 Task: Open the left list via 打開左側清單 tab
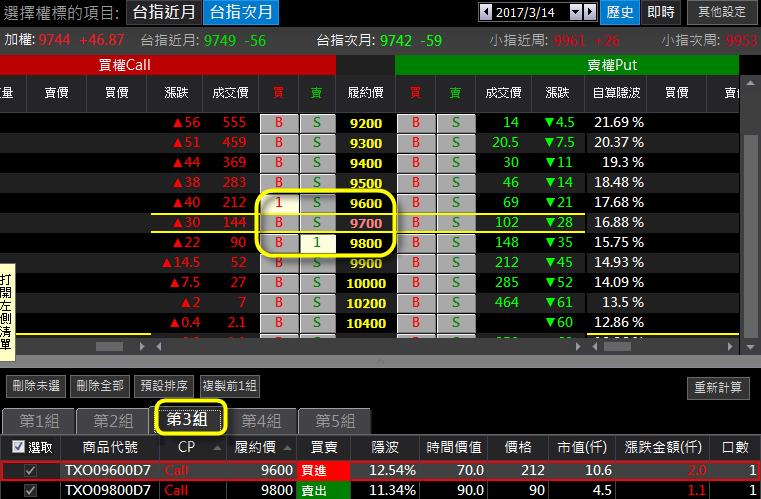7,312
